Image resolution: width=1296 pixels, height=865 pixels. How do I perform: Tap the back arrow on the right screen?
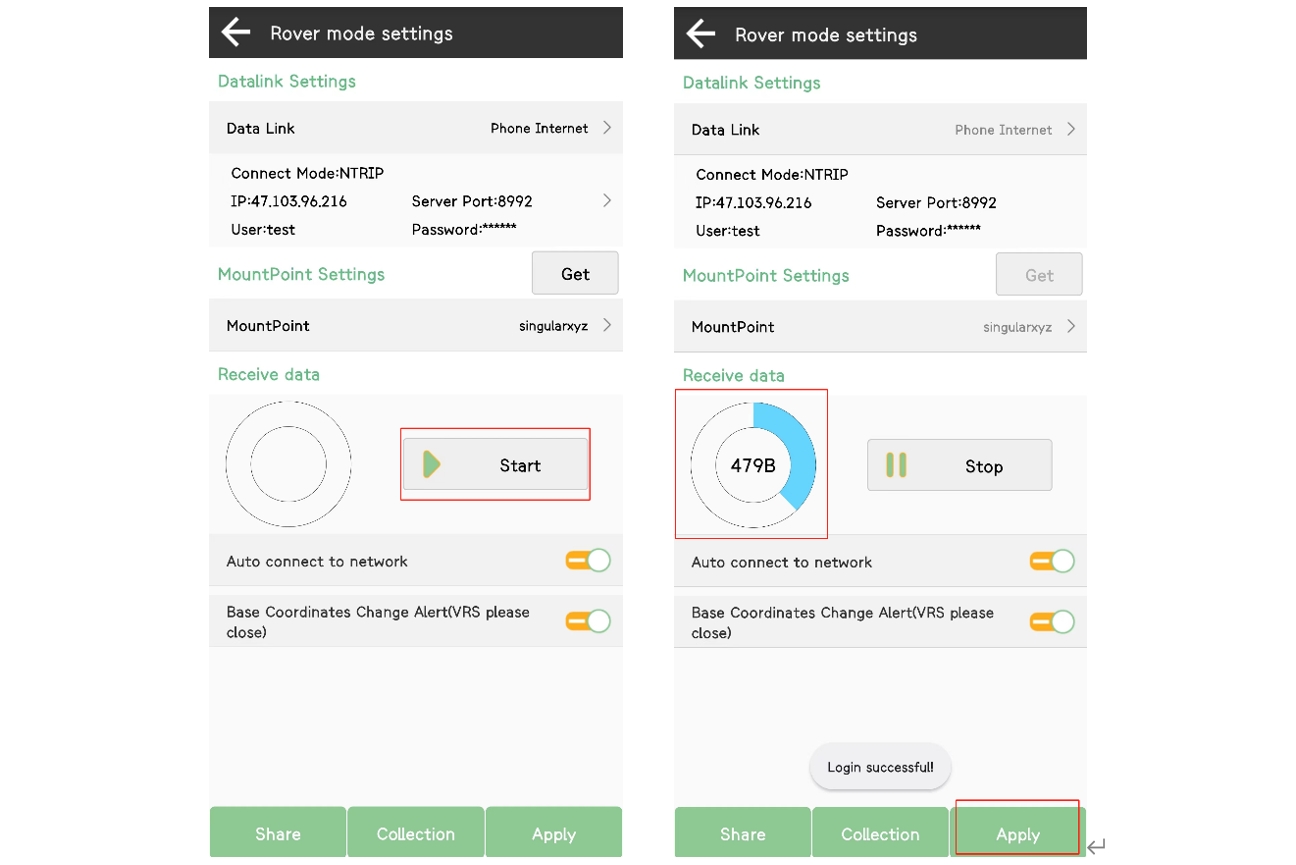[701, 34]
